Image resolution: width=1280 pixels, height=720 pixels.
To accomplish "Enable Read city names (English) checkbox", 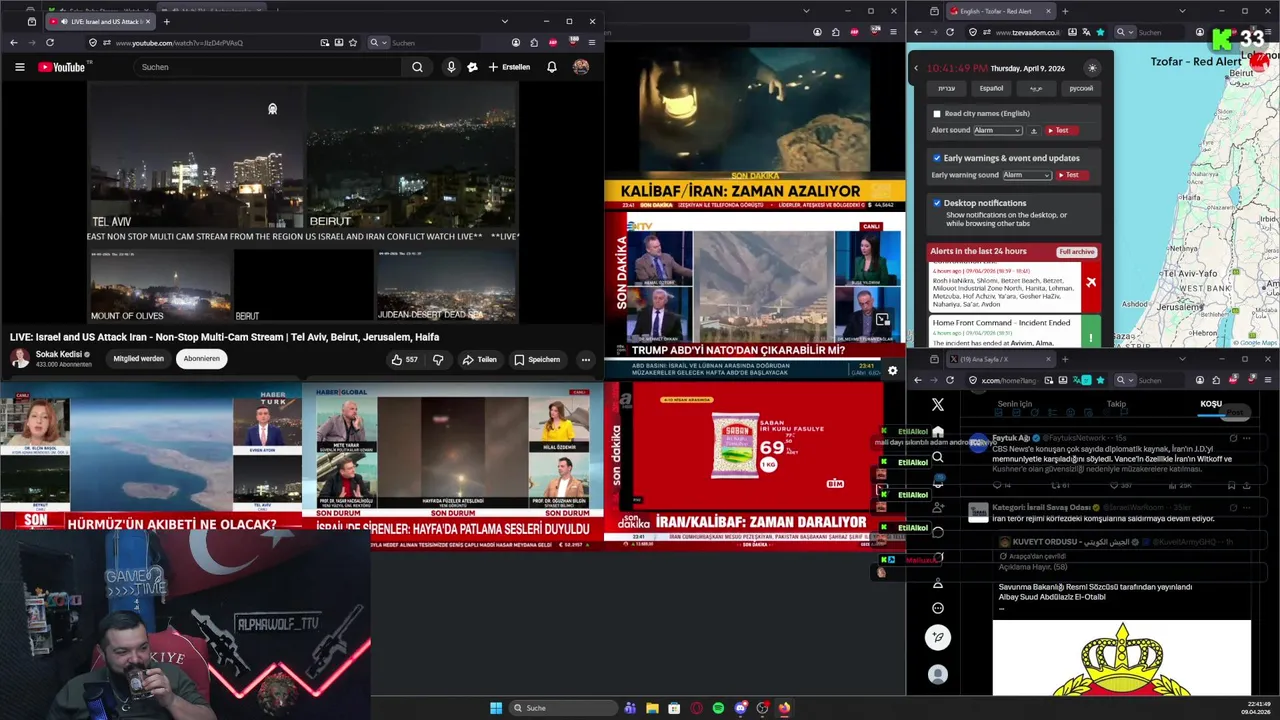I will pyautogui.click(x=937, y=114).
